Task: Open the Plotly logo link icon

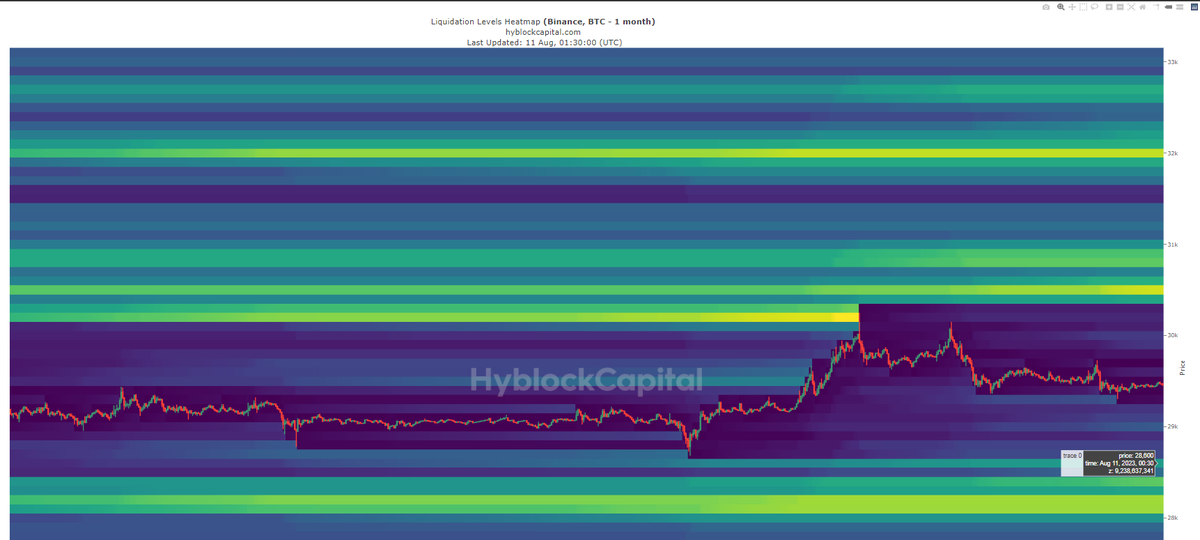Action: [1194, 7]
